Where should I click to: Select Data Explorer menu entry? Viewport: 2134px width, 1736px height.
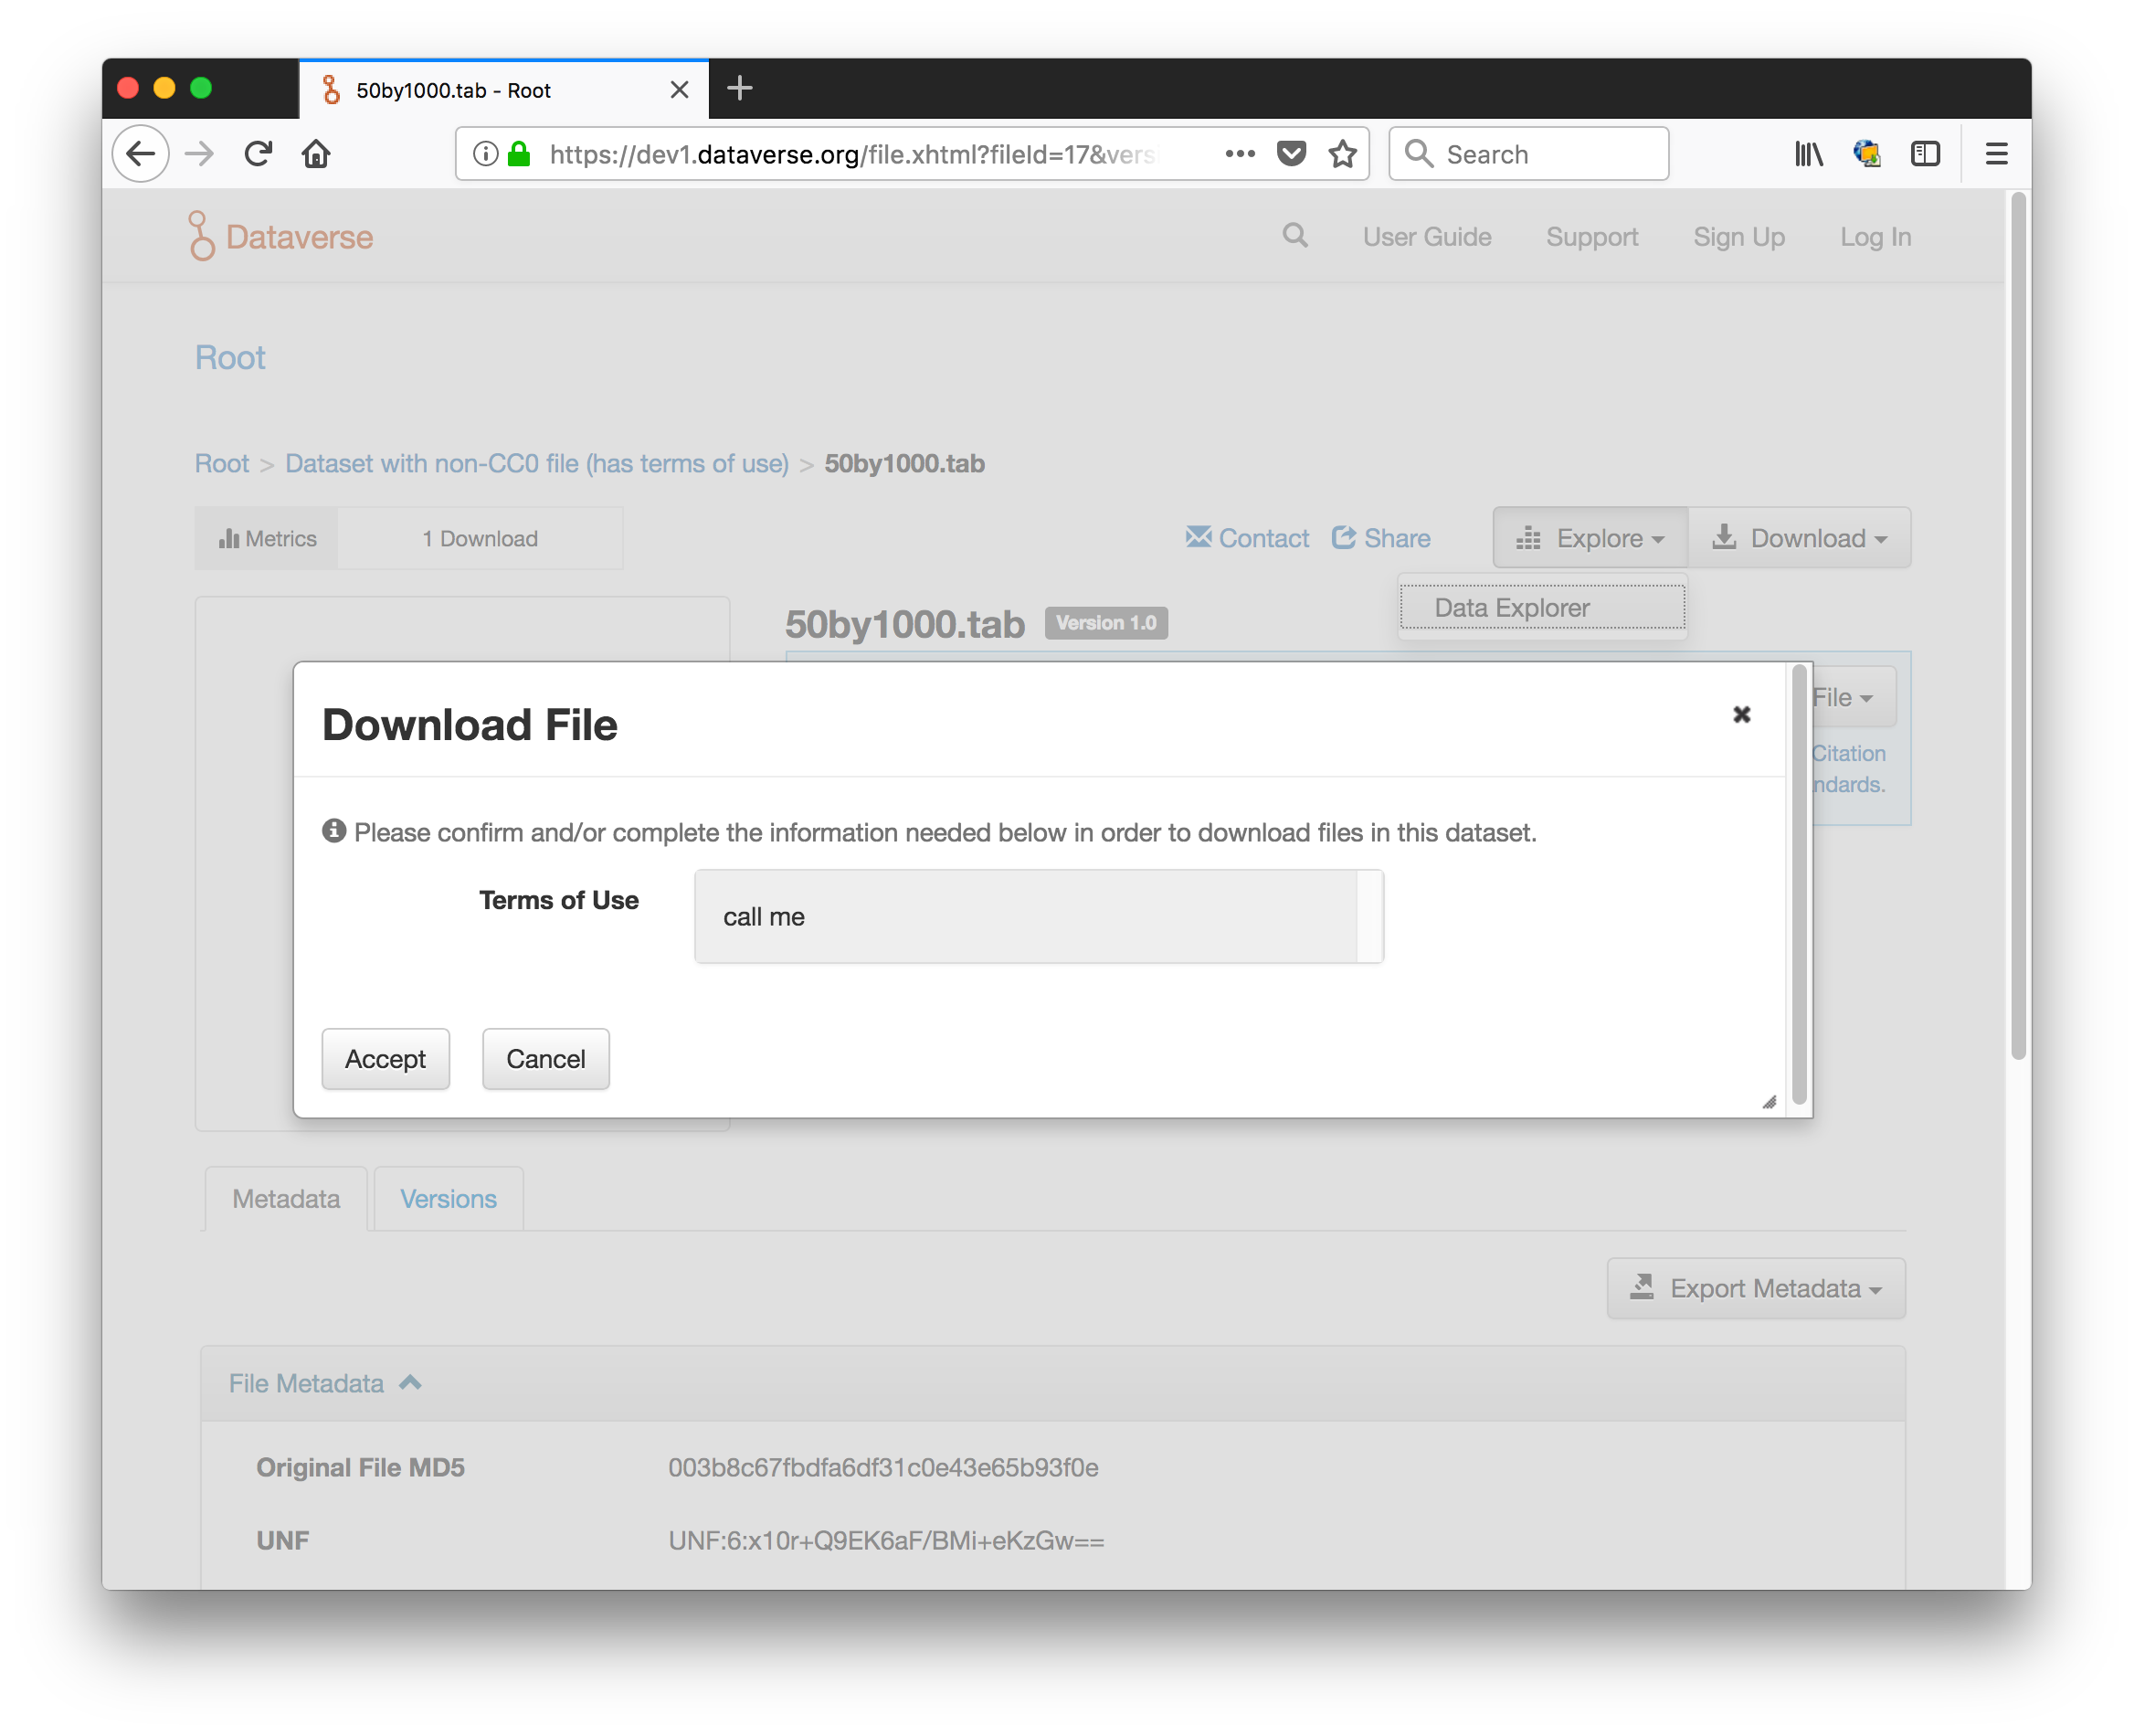pos(1542,608)
